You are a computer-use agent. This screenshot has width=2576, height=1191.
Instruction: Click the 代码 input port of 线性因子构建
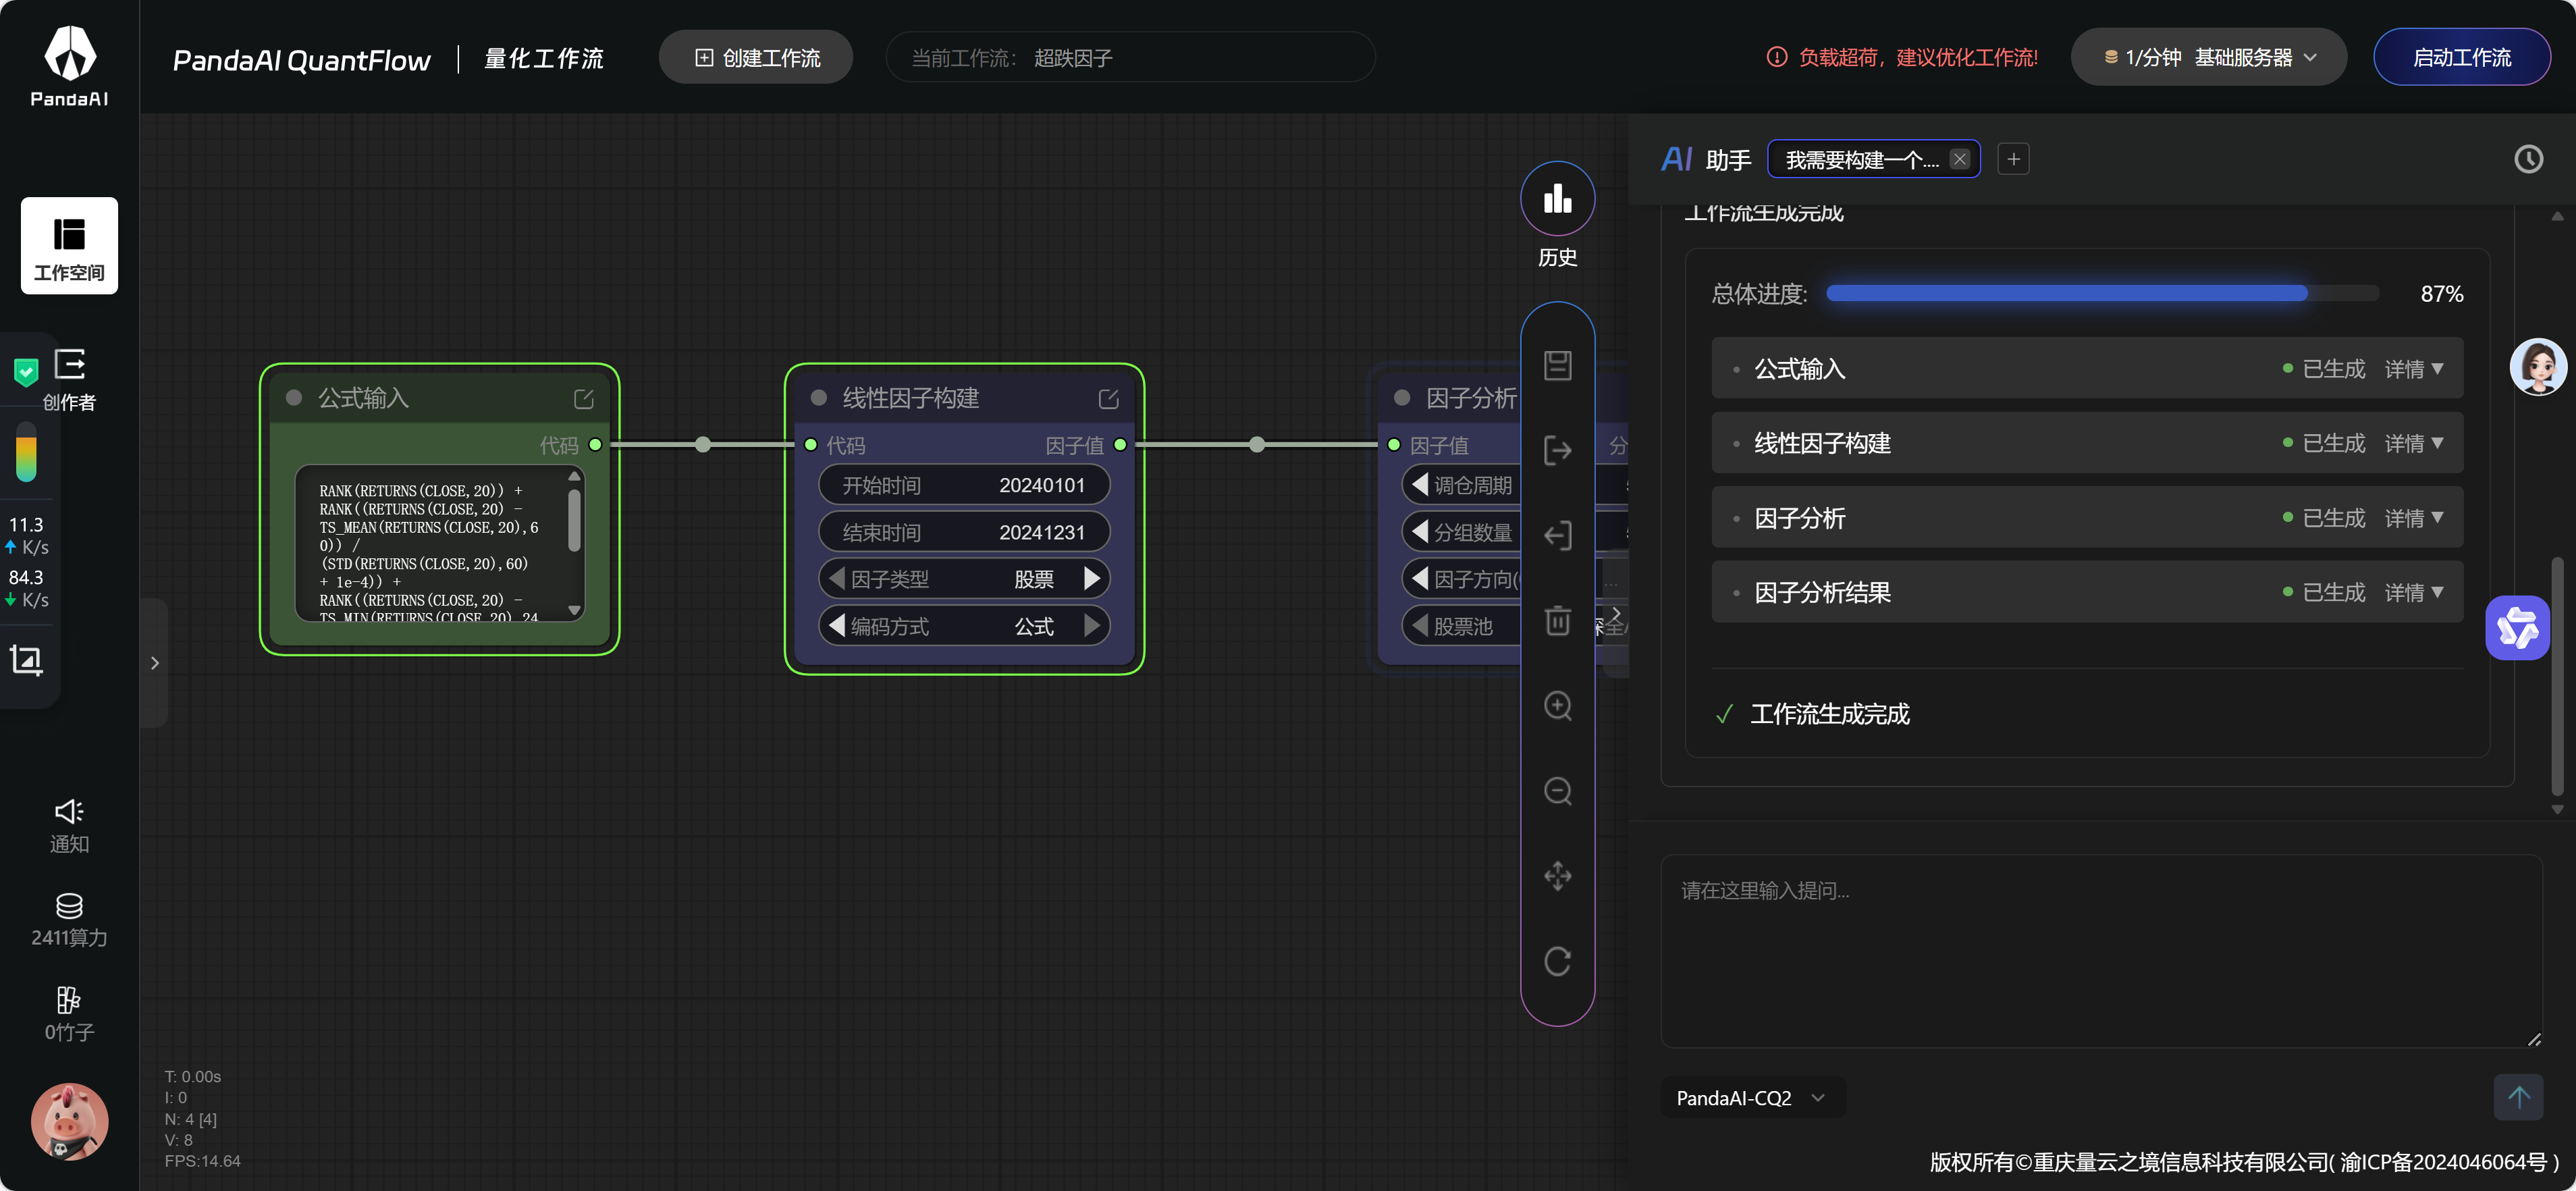(x=811, y=444)
